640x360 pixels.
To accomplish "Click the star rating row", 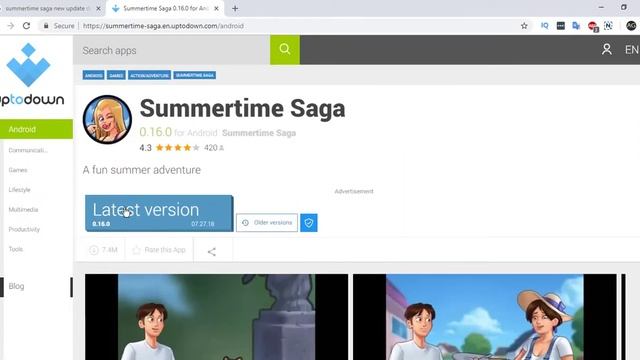I will point(178,148).
